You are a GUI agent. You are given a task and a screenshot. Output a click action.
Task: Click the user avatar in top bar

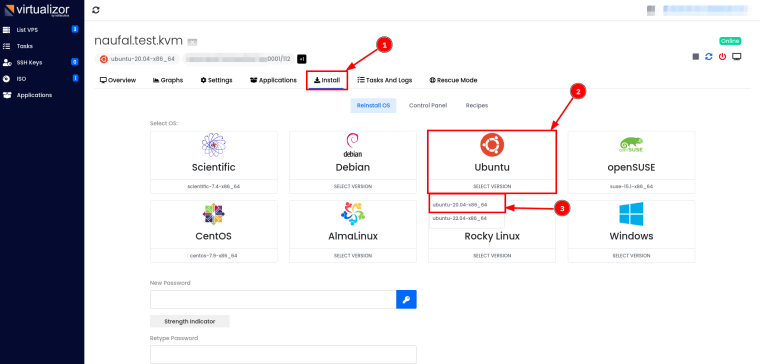click(x=651, y=9)
